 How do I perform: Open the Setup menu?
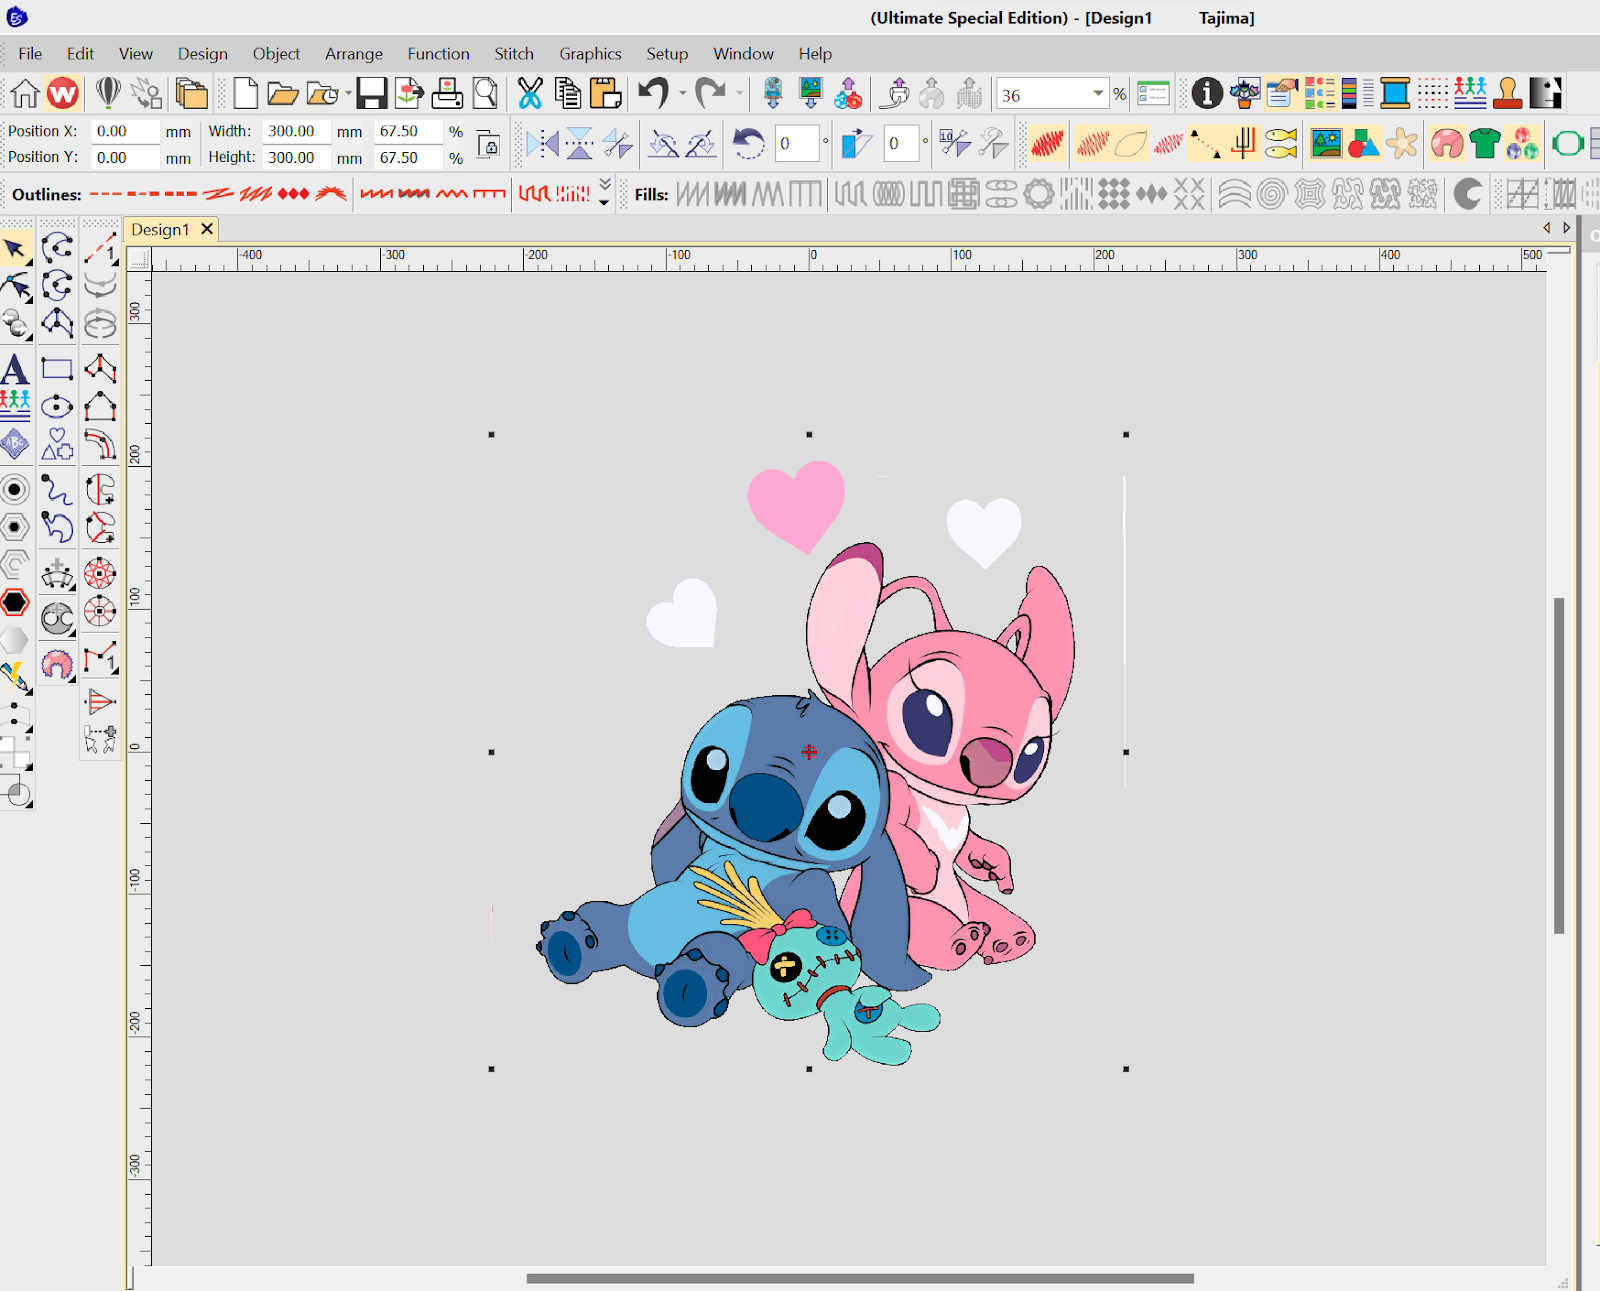(667, 54)
